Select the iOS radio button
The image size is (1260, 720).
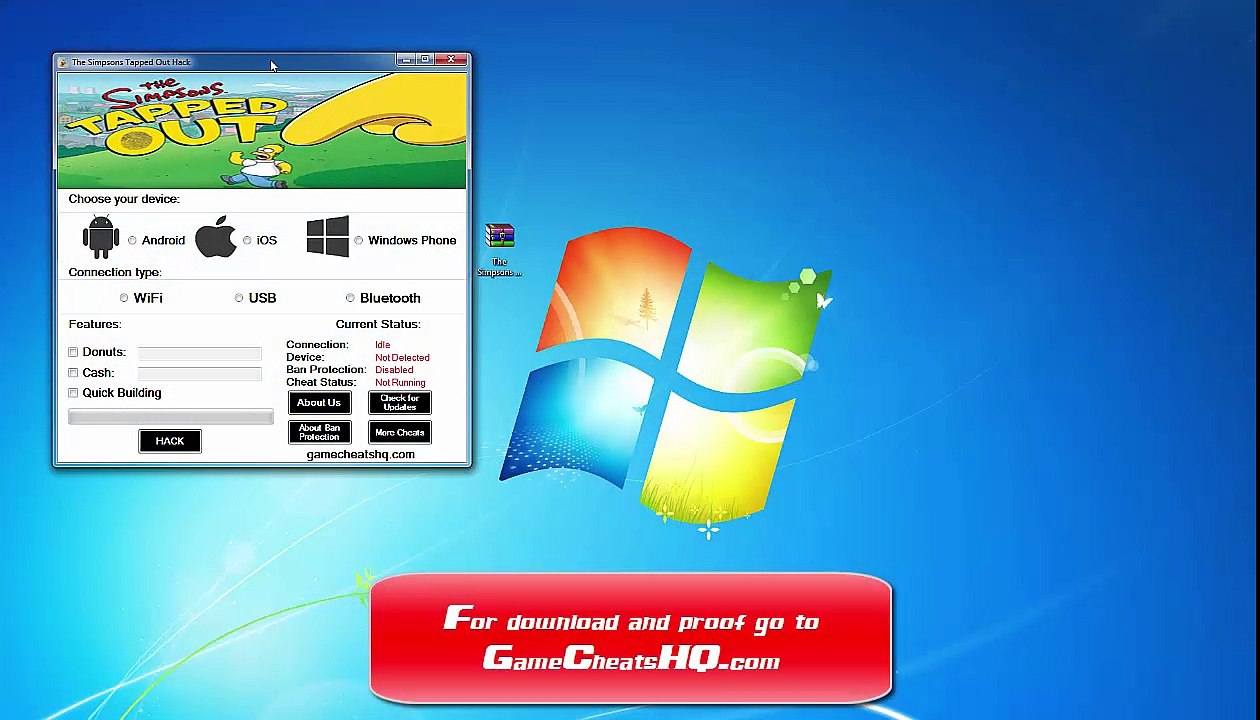(x=247, y=241)
